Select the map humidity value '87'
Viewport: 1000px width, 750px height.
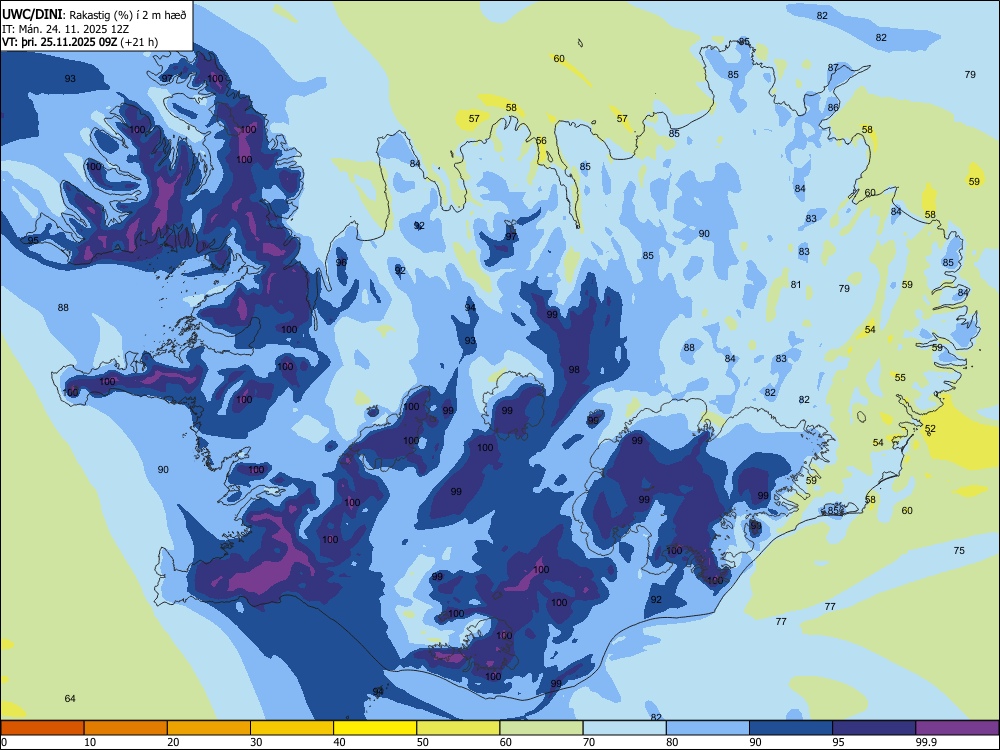pos(834,68)
